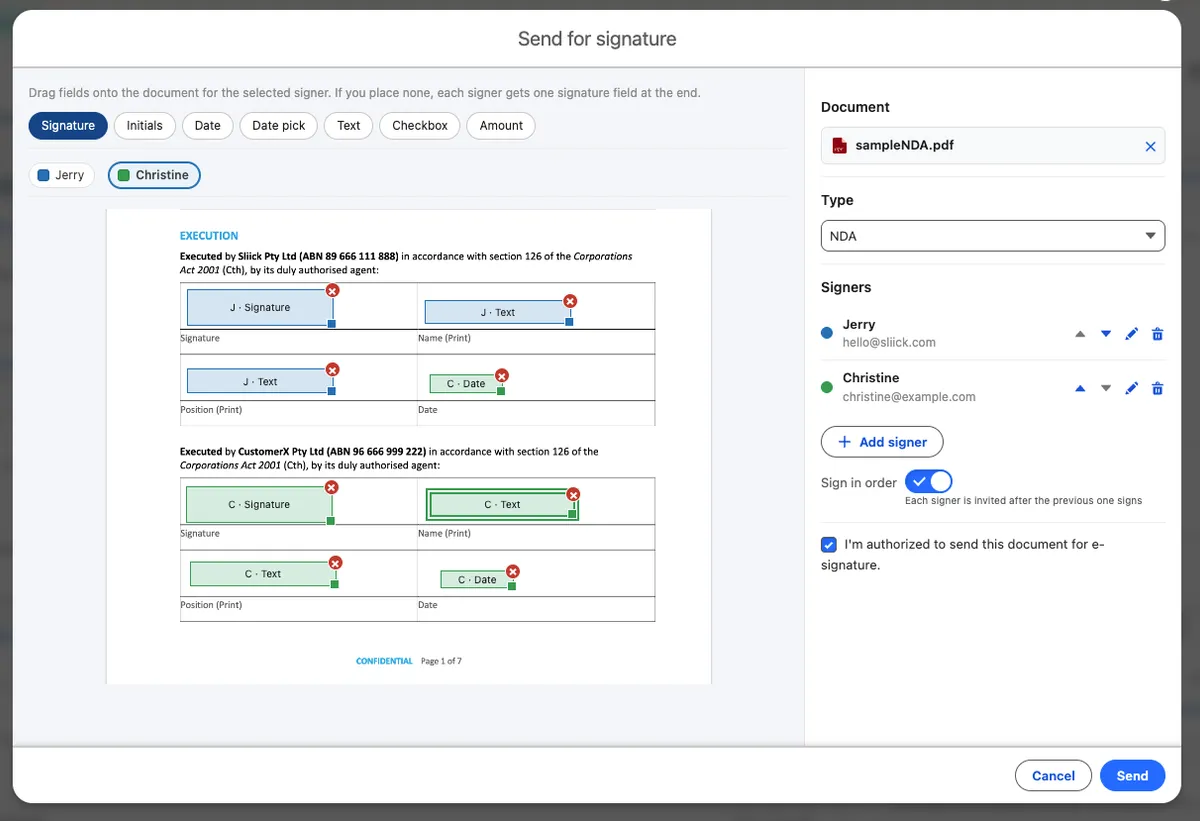
Task: Select the Text field type
Action: pyautogui.click(x=349, y=126)
